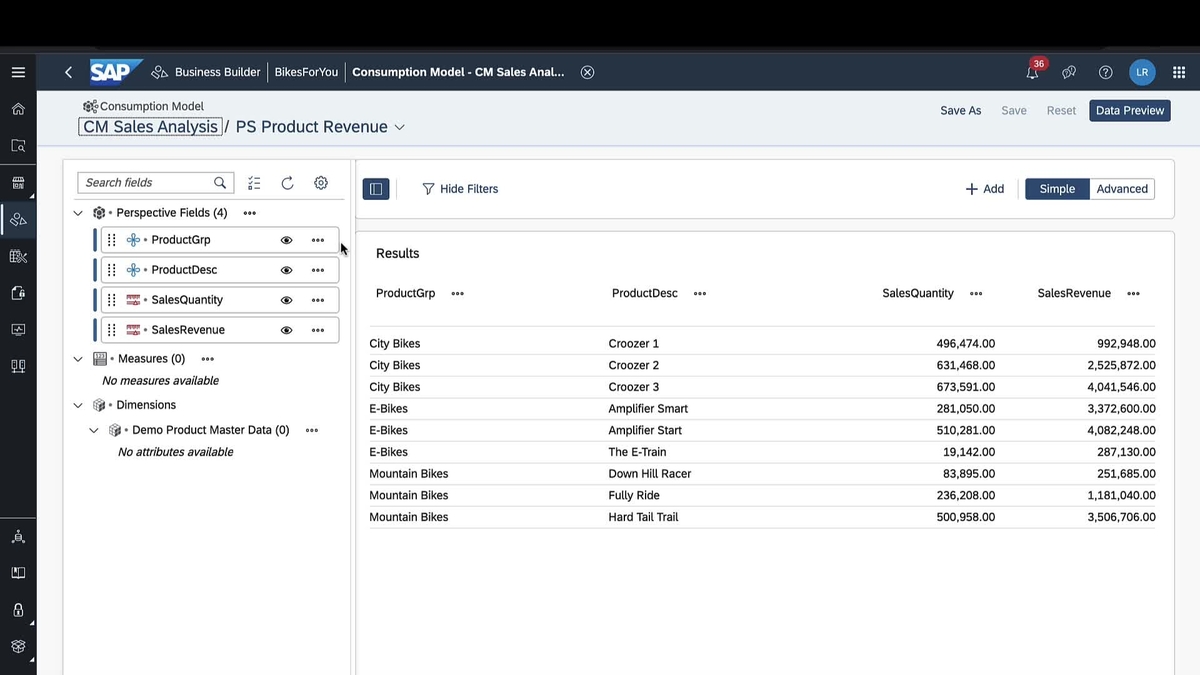Viewport: 1200px width, 675px height.
Task: Open the PS Product Revenue dropdown chevron
Action: pos(399,127)
